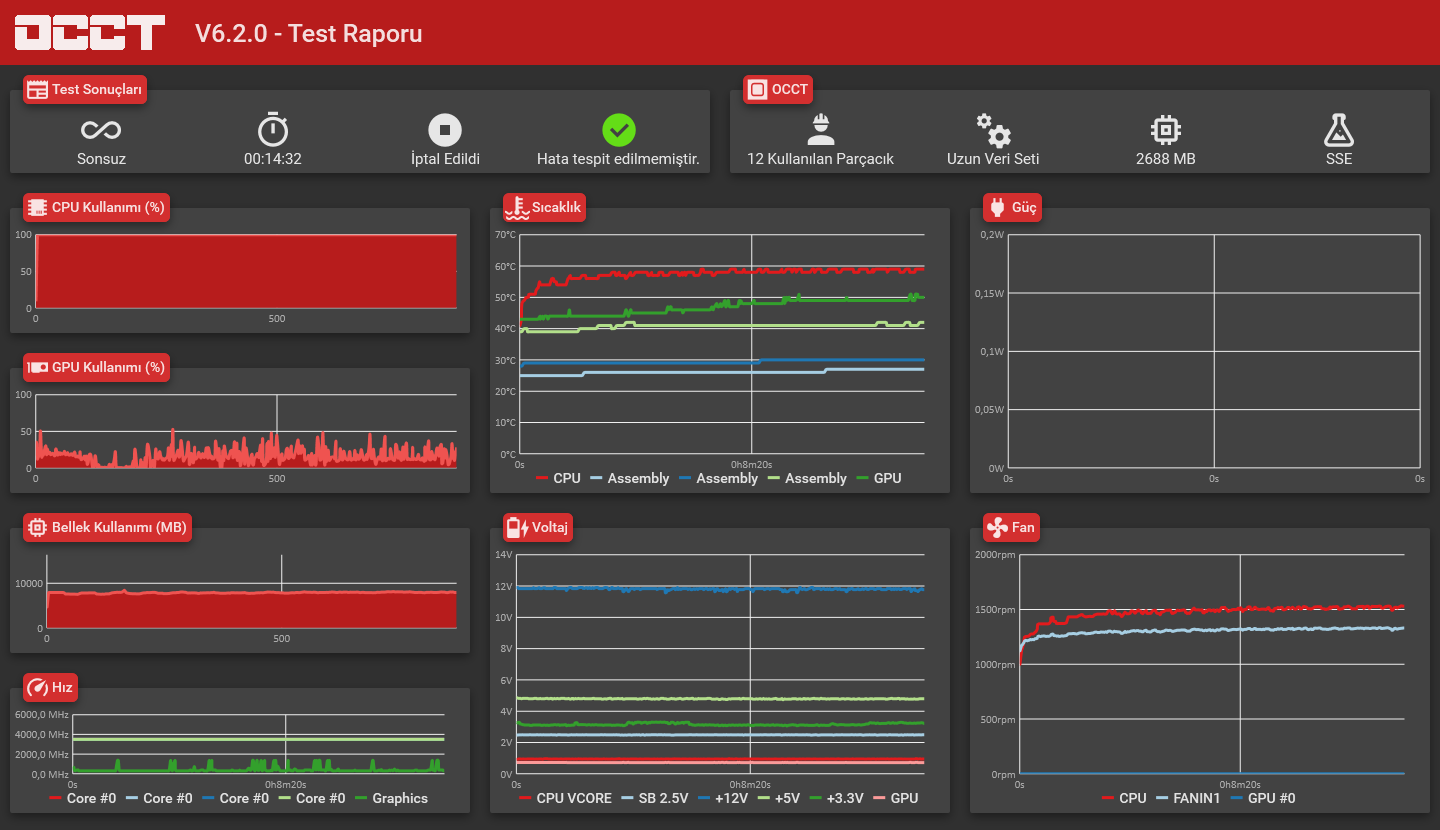Select the light green Core #0 legend entry
The height and width of the screenshot is (830, 1440).
point(312,798)
